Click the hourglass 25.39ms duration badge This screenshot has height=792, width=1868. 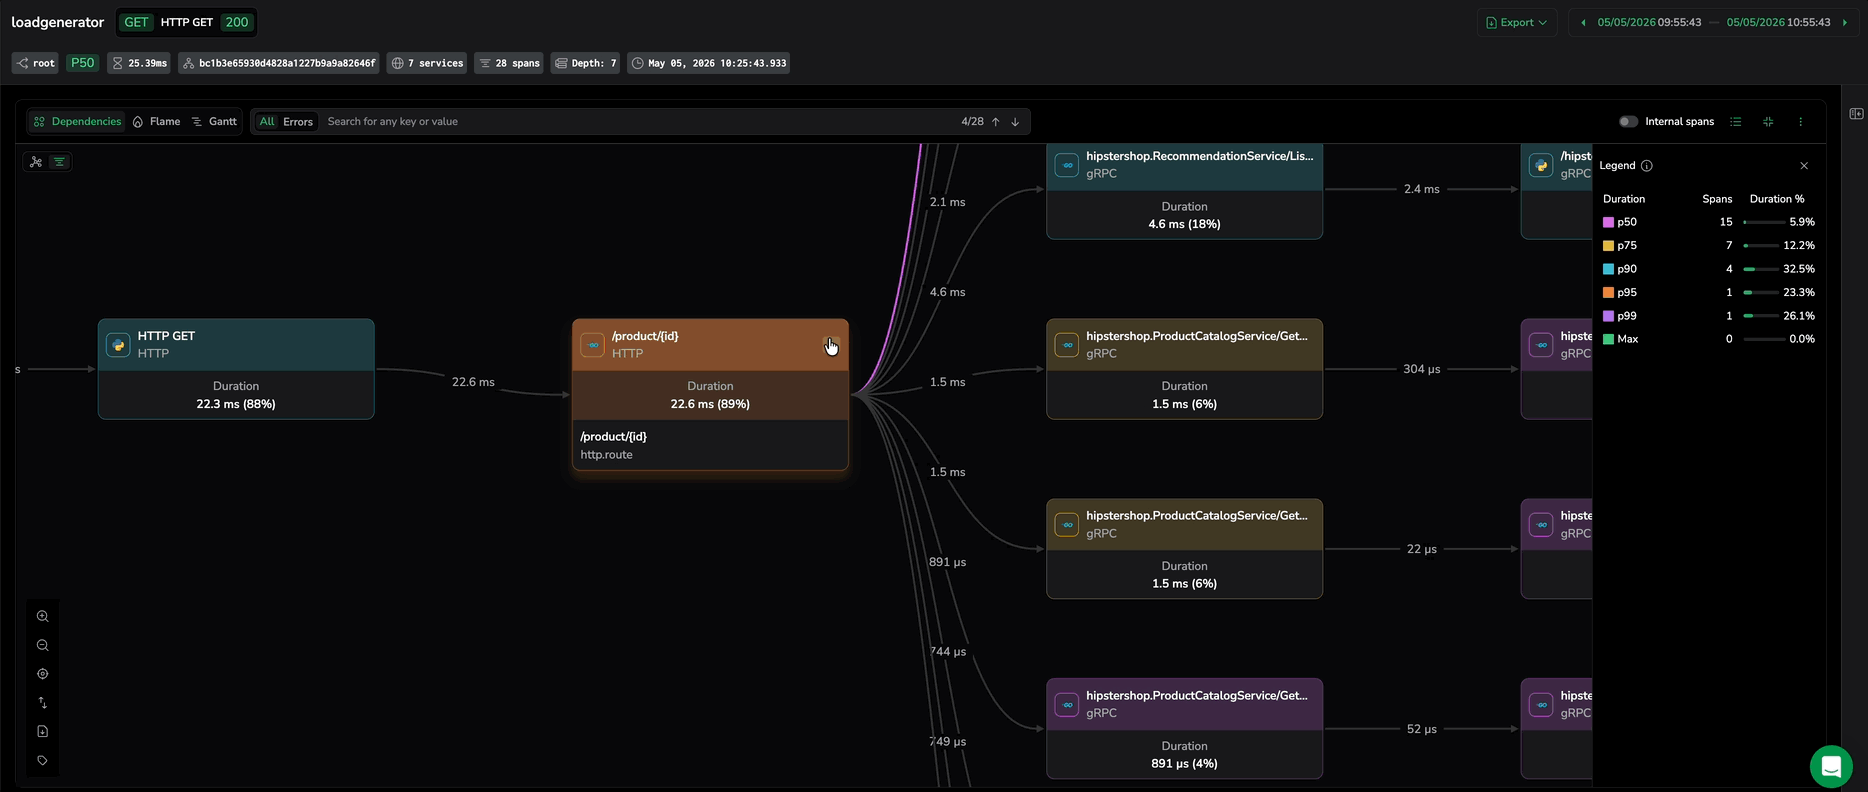point(139,63)
